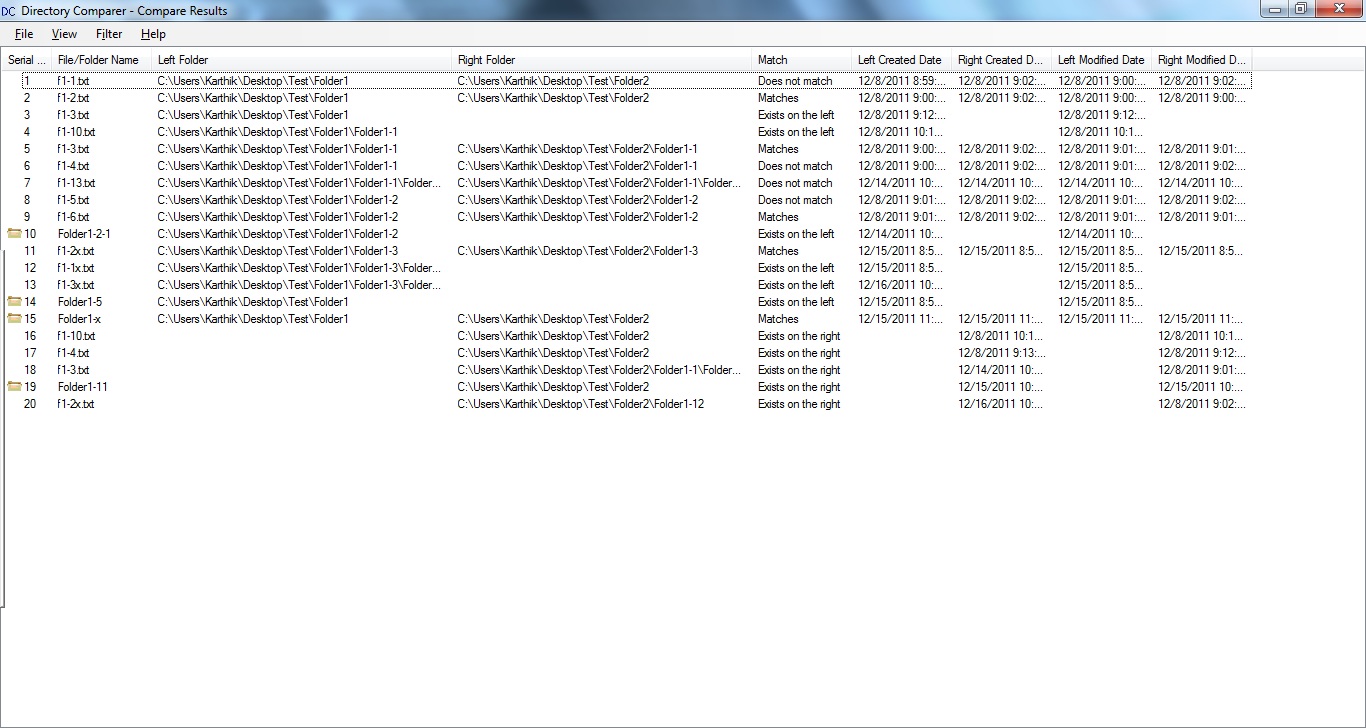Sort by Serial column header
Screen dimensions: 1366x728
[x=27, y=60]
